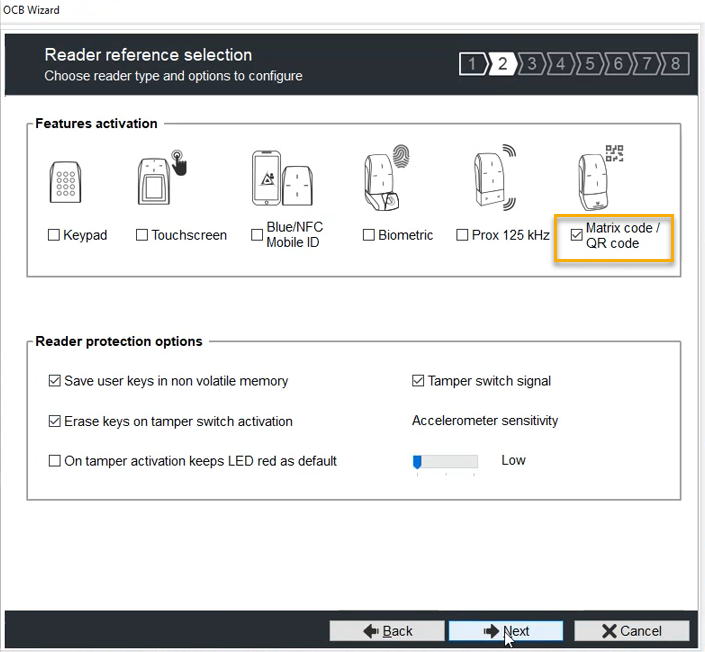Uncheck the Matrix code / QR code option
This screenshot has width=705, height=652.
576,236
